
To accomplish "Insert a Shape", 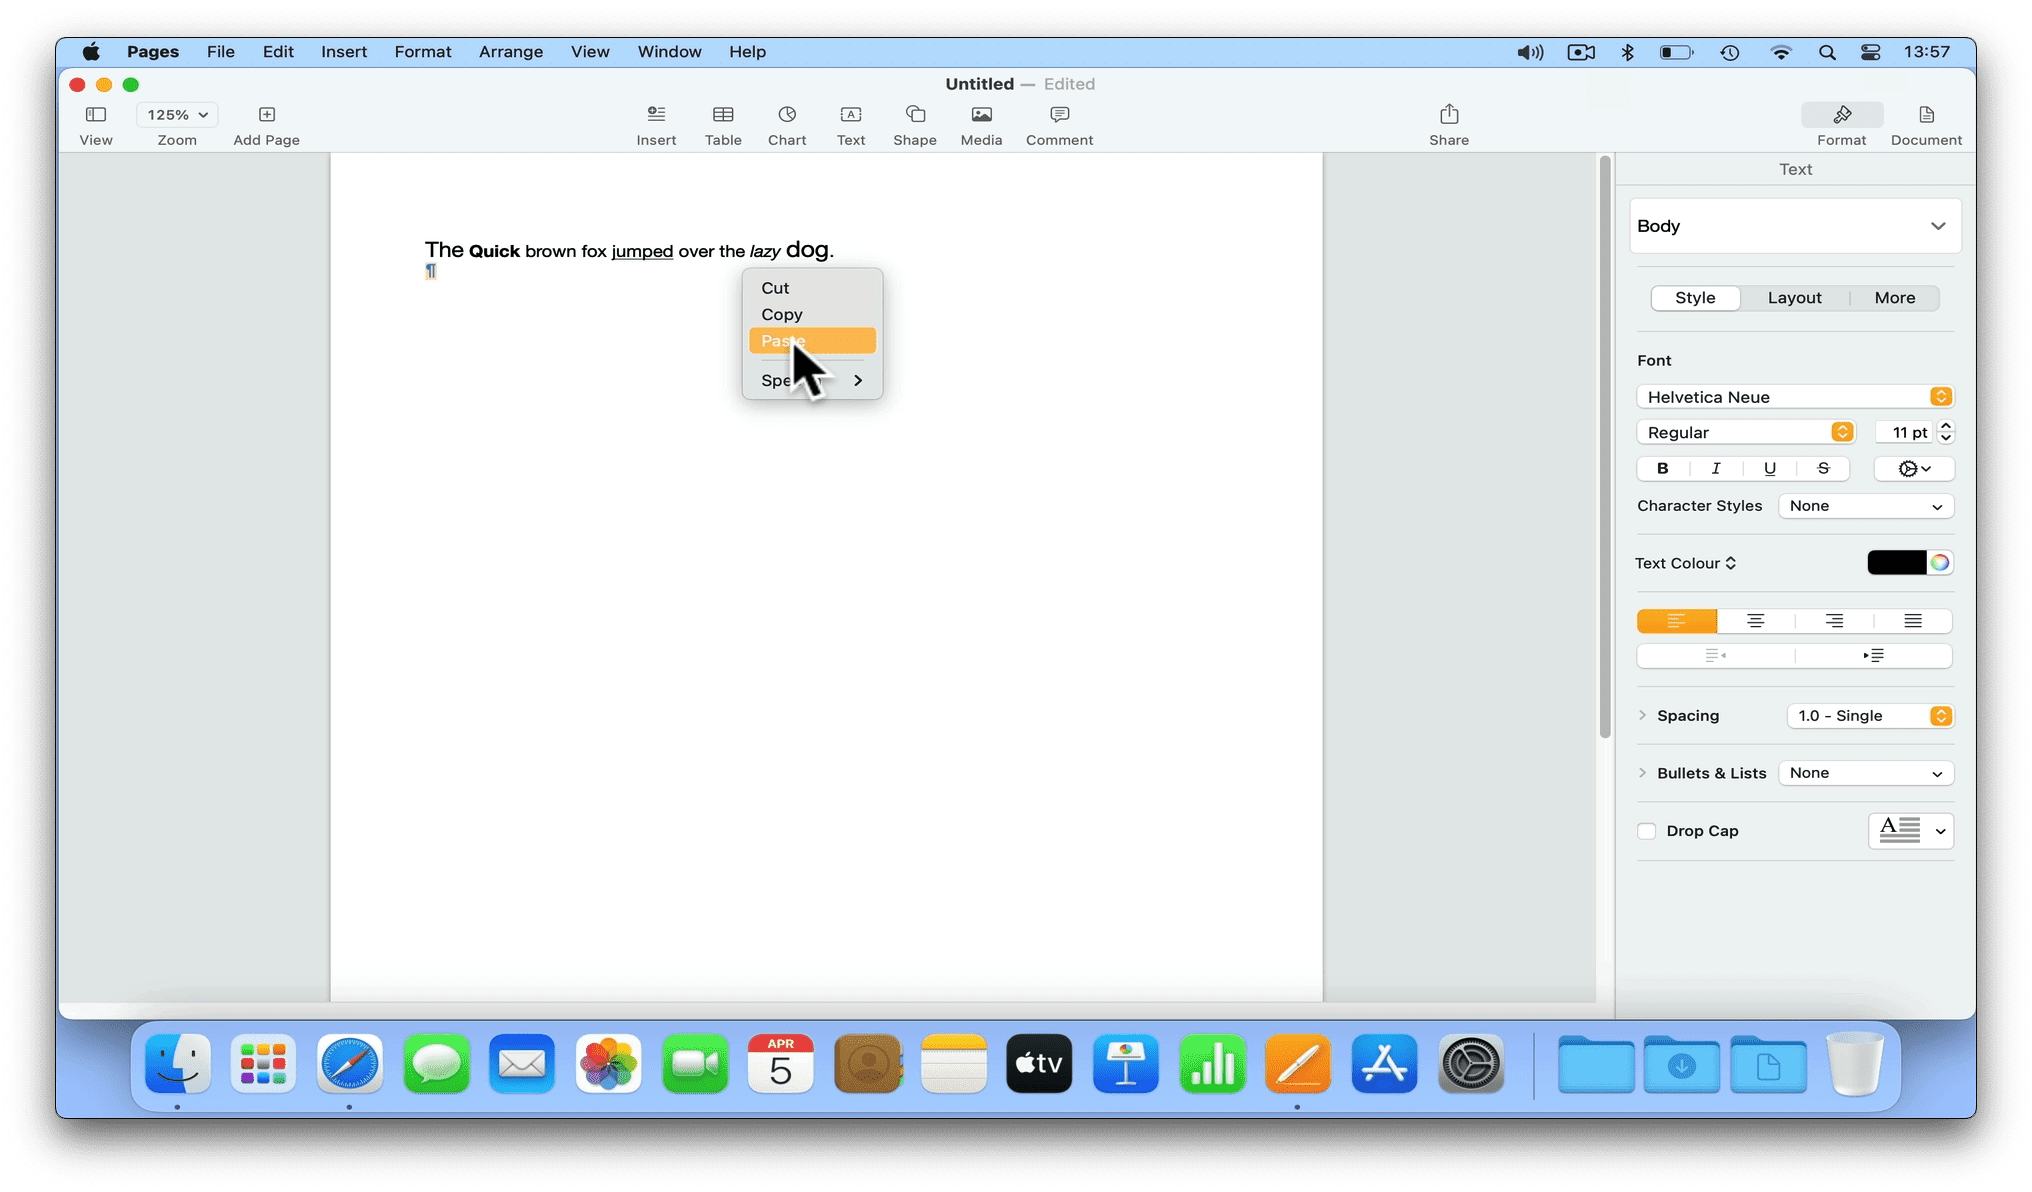I will click(915, 123).
